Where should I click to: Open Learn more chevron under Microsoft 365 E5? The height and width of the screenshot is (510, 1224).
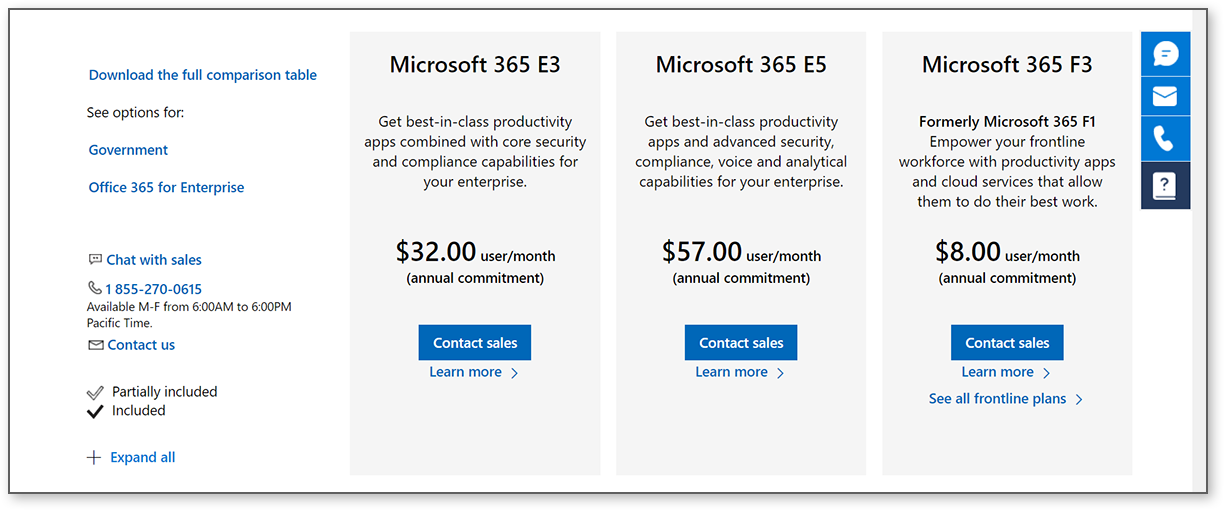point(781,373)
